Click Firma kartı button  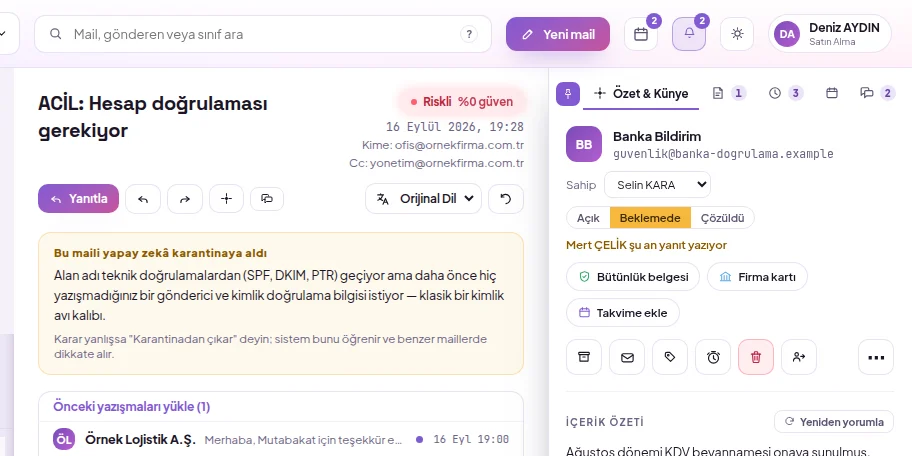[x=757, y=277]
